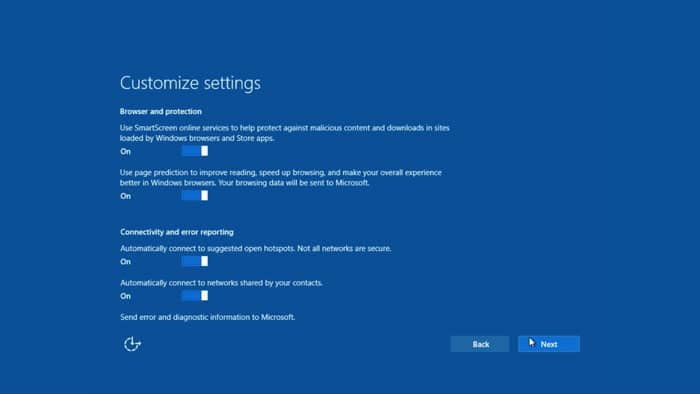
Task: Click the networks shared by contacts description
Action: [221, 283]
